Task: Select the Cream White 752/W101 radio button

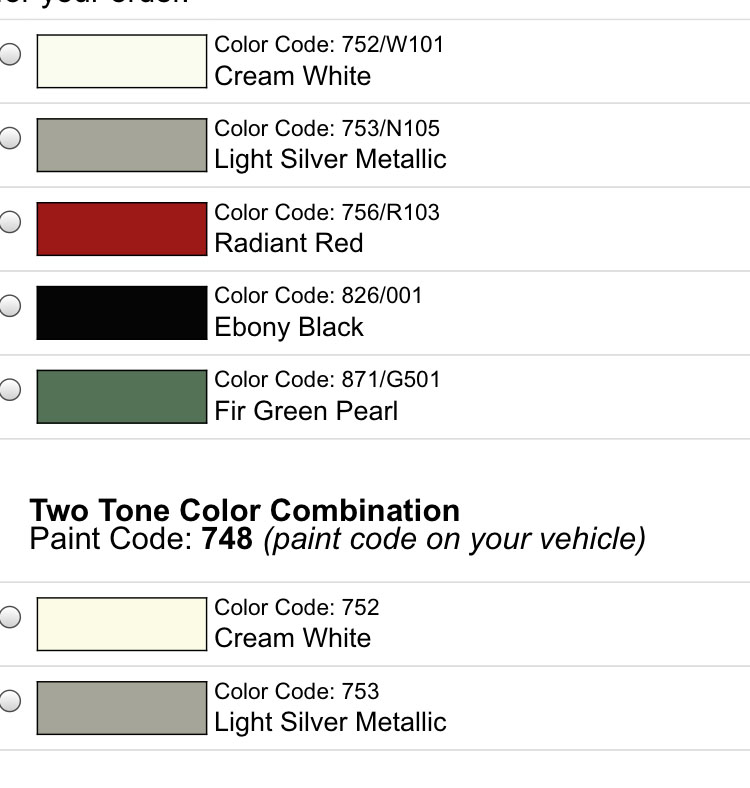Action: tap(9, 54)
